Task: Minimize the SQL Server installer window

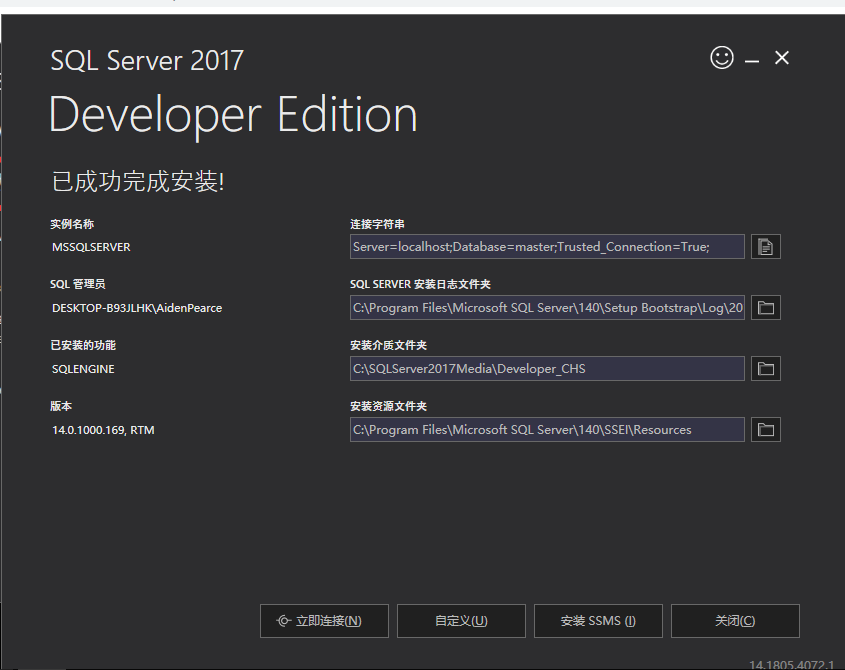Action: 752,61
